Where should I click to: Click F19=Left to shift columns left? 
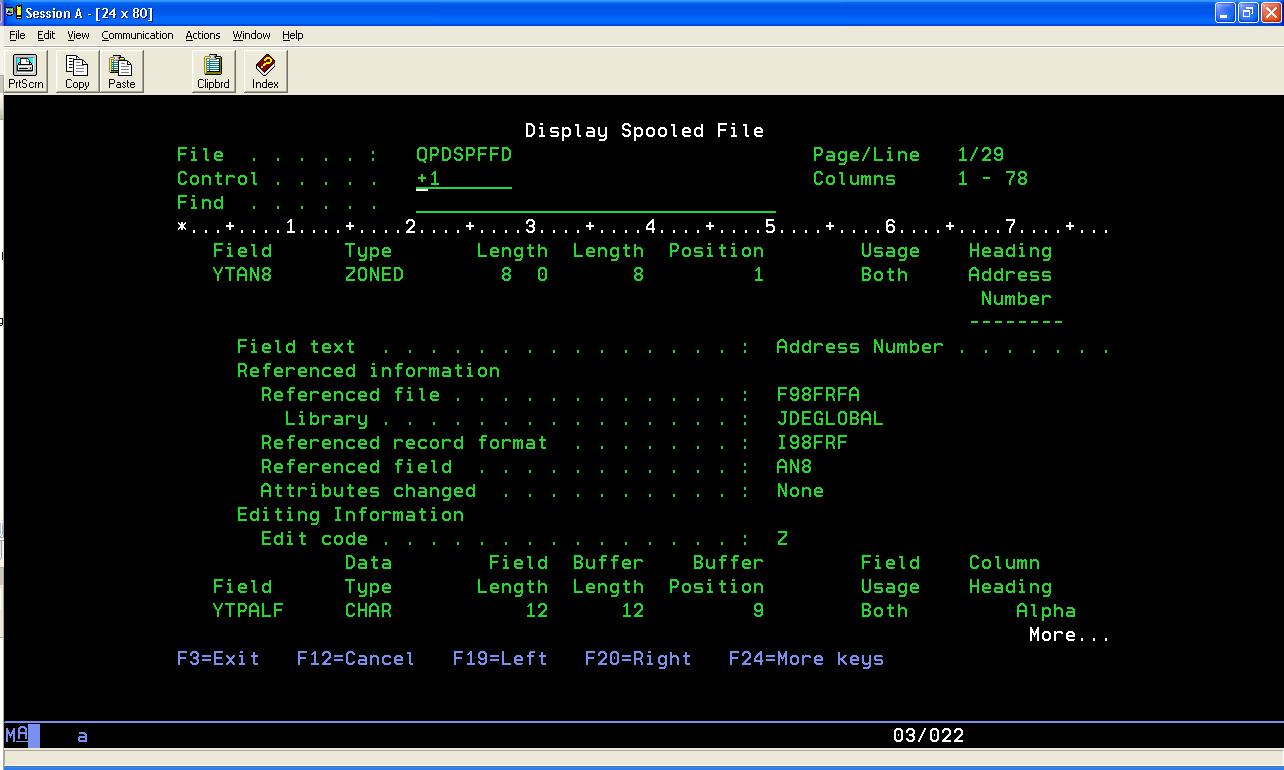pos(500,658)
